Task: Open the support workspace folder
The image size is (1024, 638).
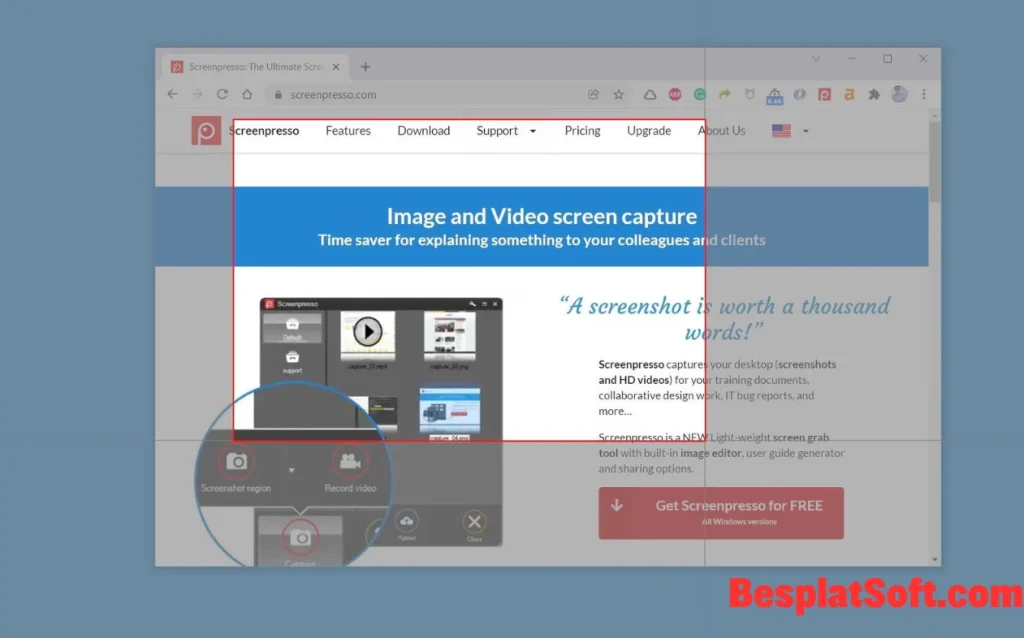Action: 291,358
